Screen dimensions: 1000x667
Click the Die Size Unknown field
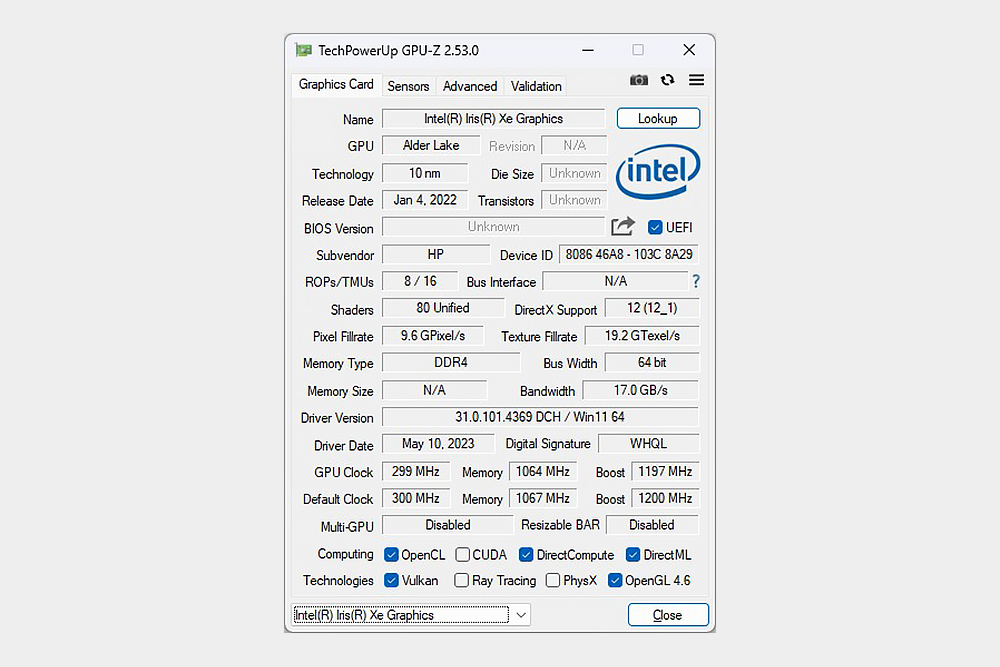pyautogui.click(x=575, y=173)
